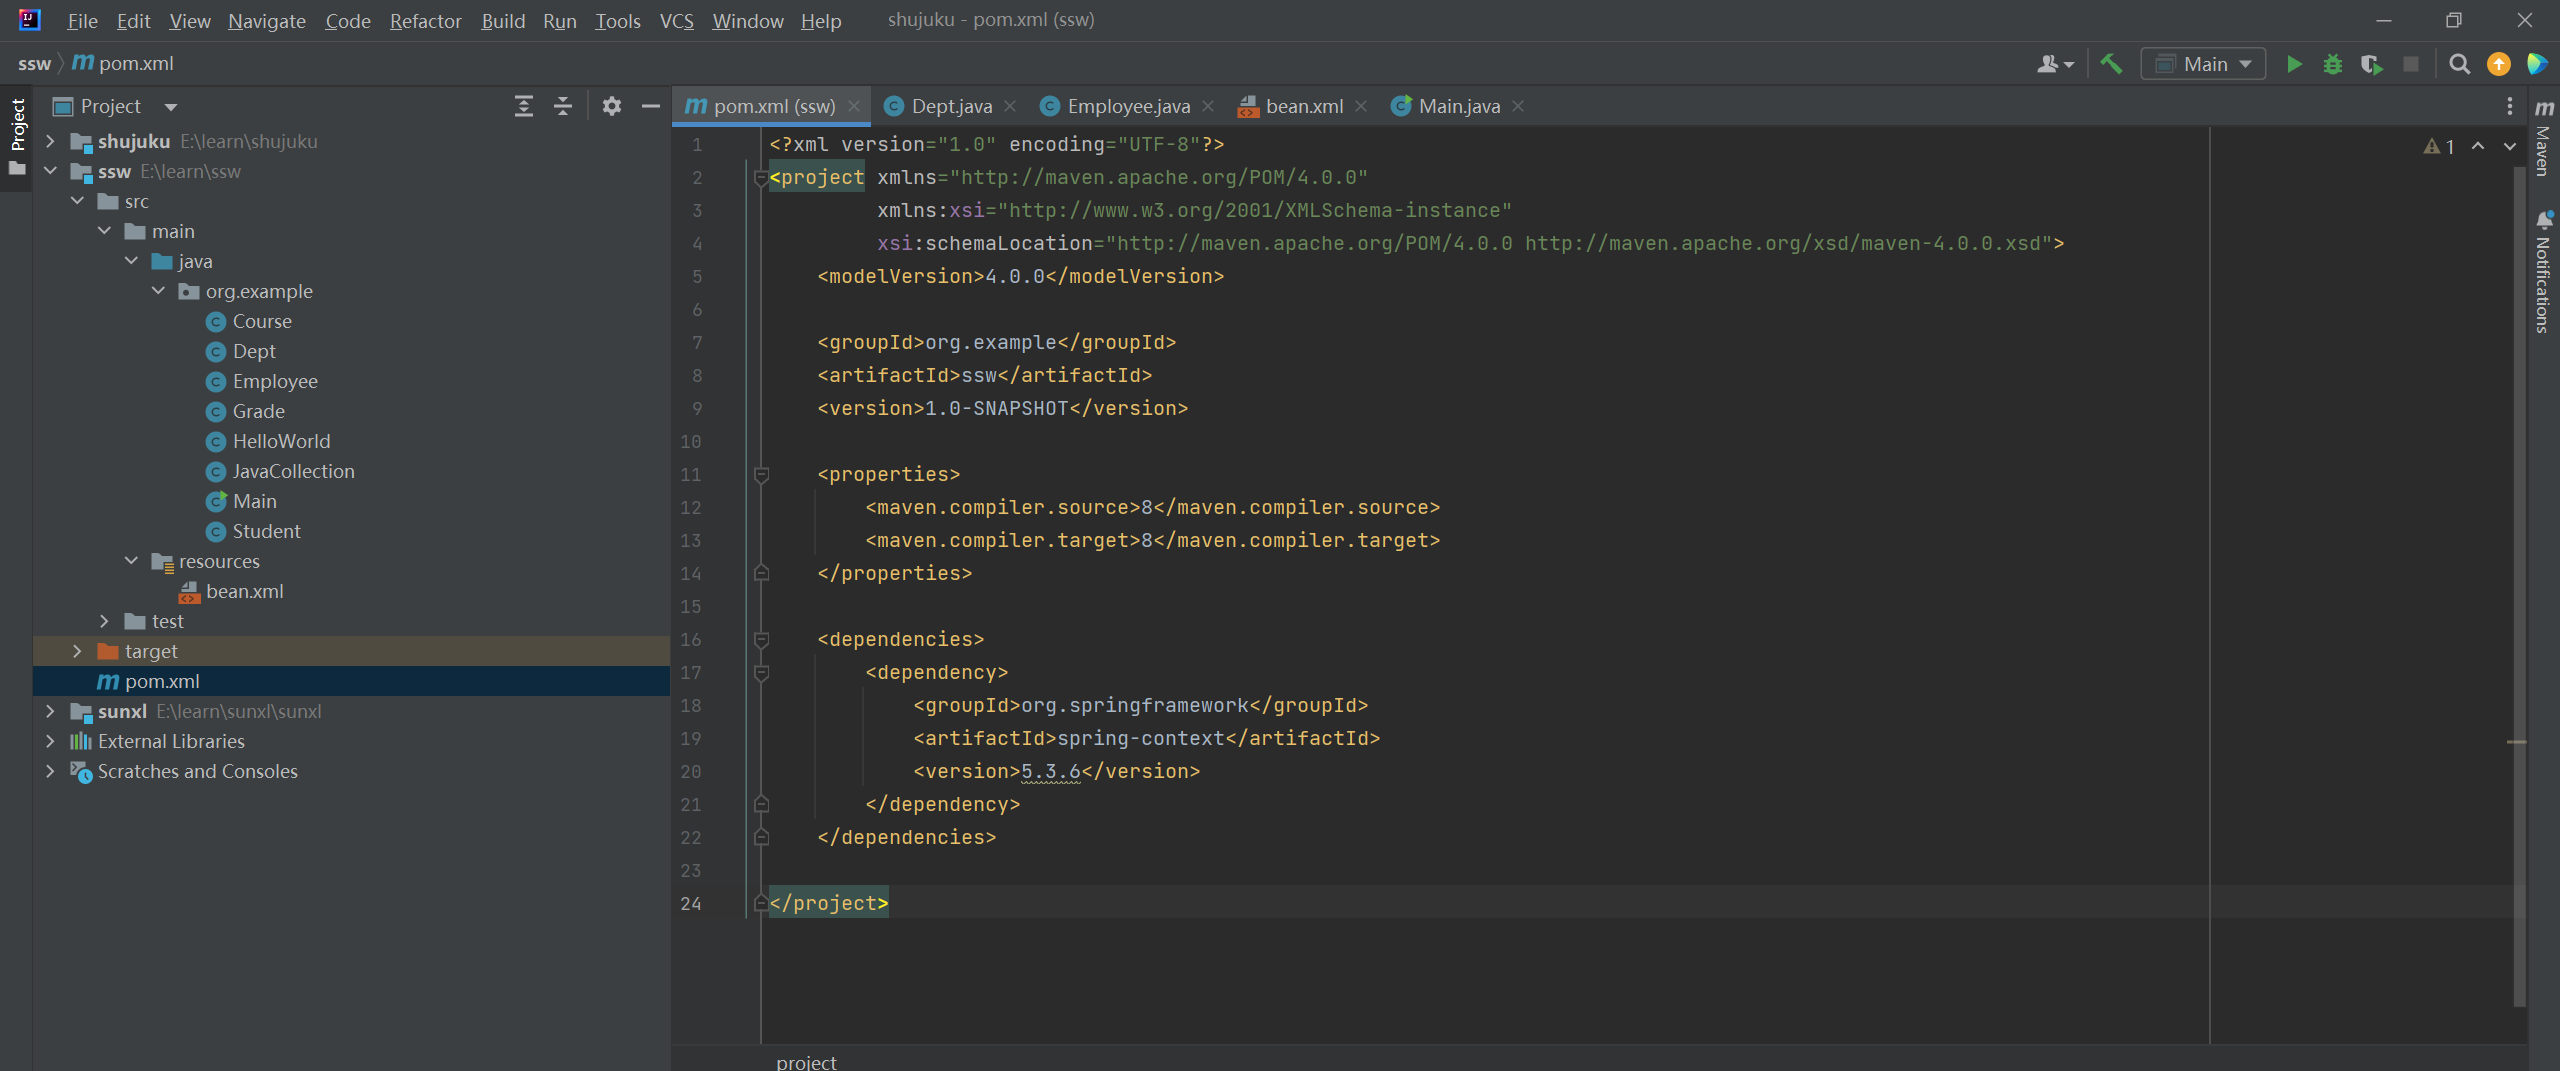This screenshot has width=2560, height=1071.
Task: Run the Main configuration with play icon
Action: [2294, 64]
